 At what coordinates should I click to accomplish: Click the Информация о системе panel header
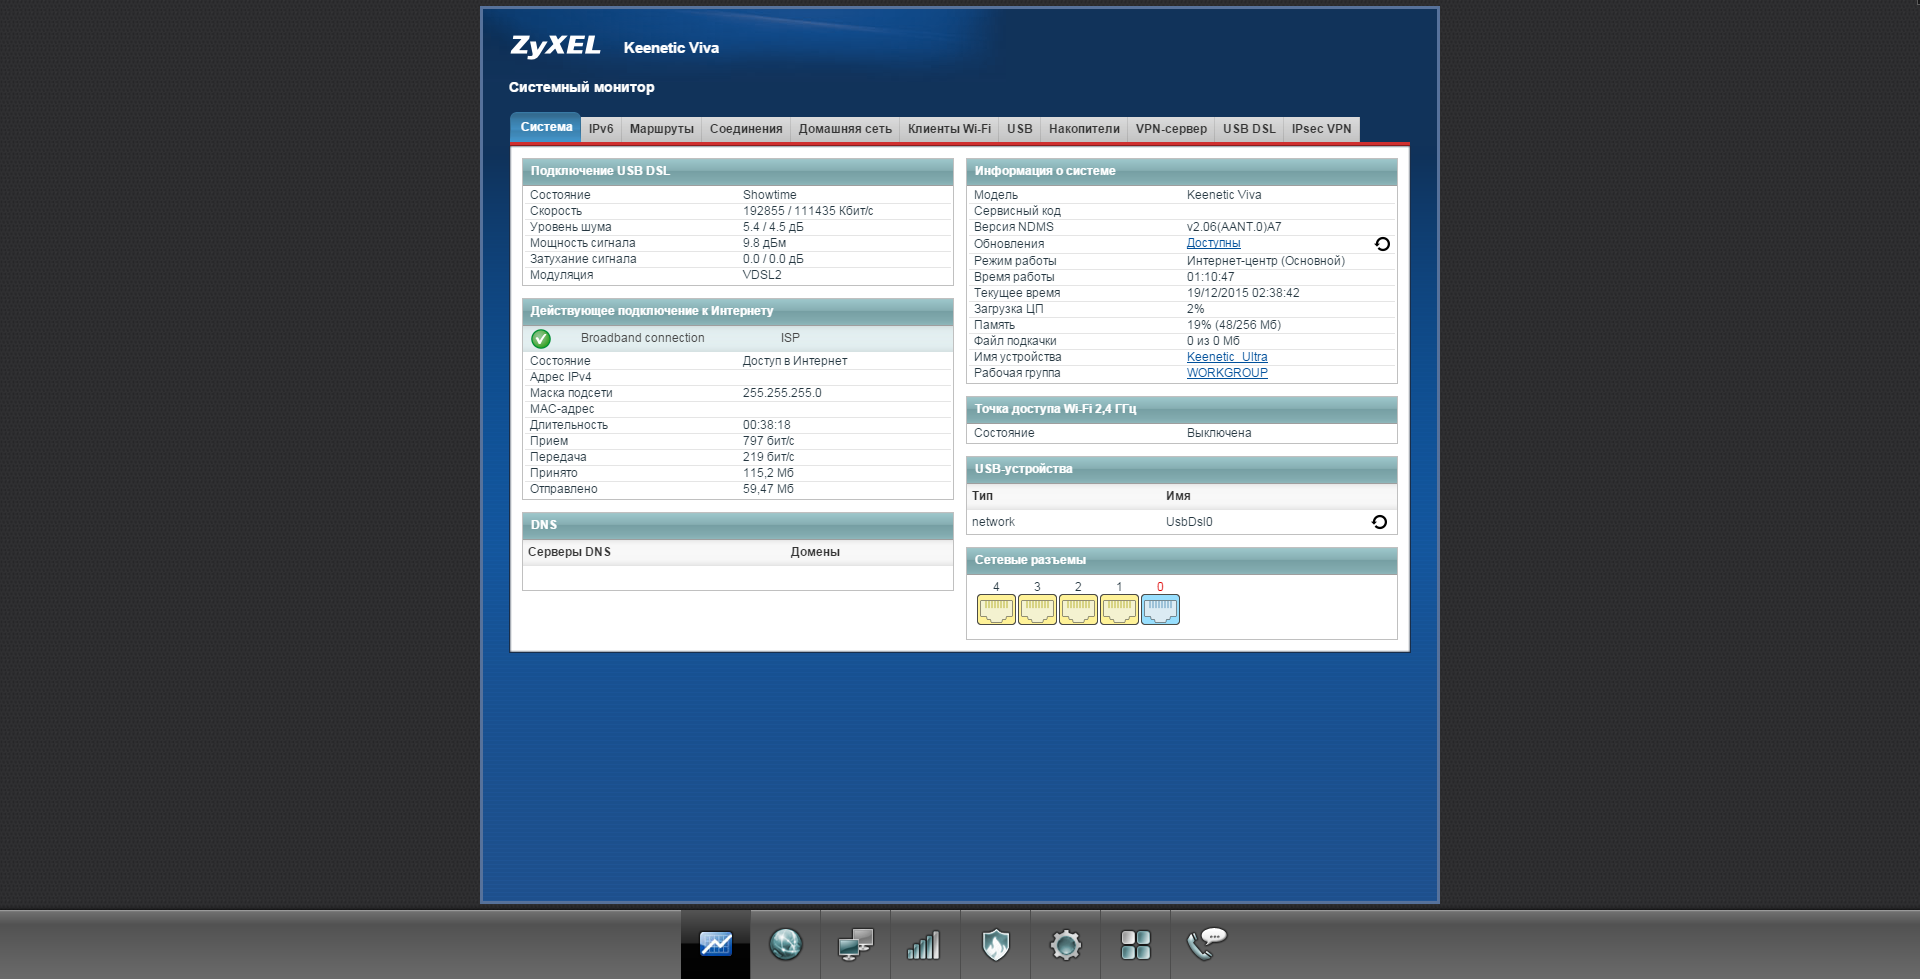pos(1182,171)
